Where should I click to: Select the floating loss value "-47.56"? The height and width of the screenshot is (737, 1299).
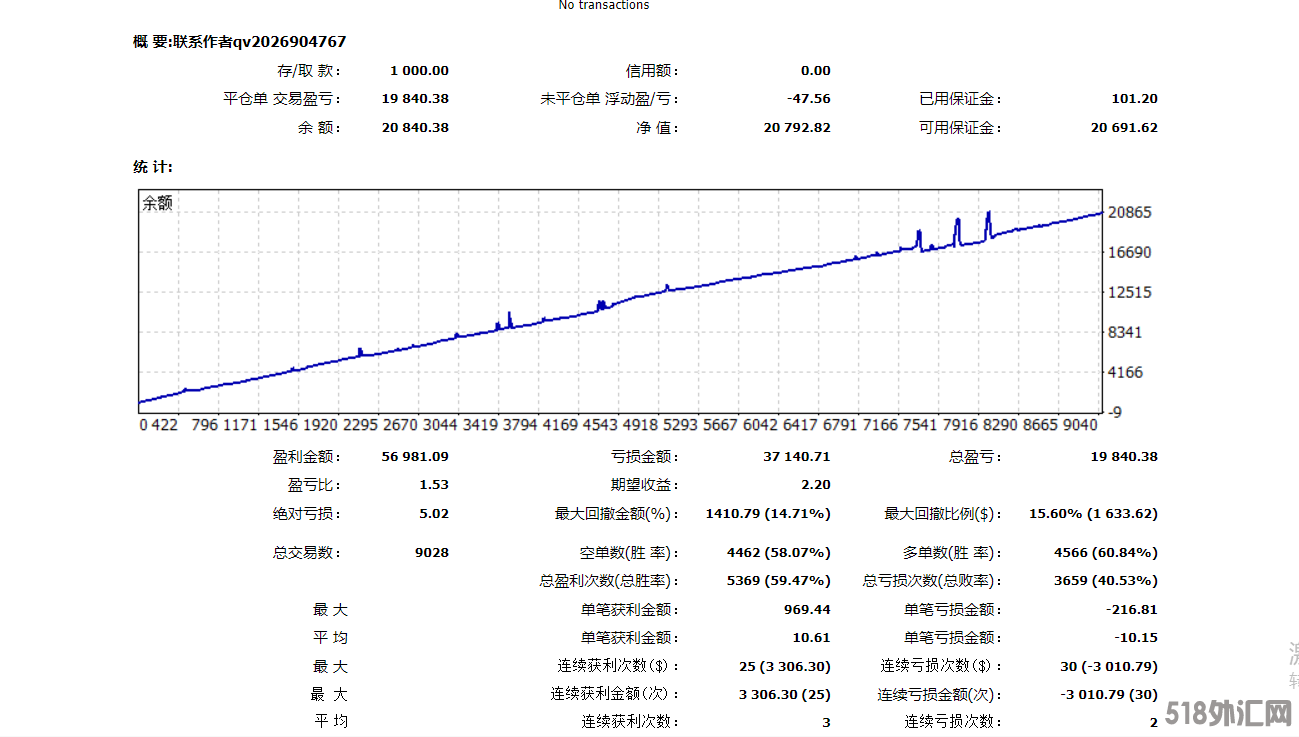(808, 99)
